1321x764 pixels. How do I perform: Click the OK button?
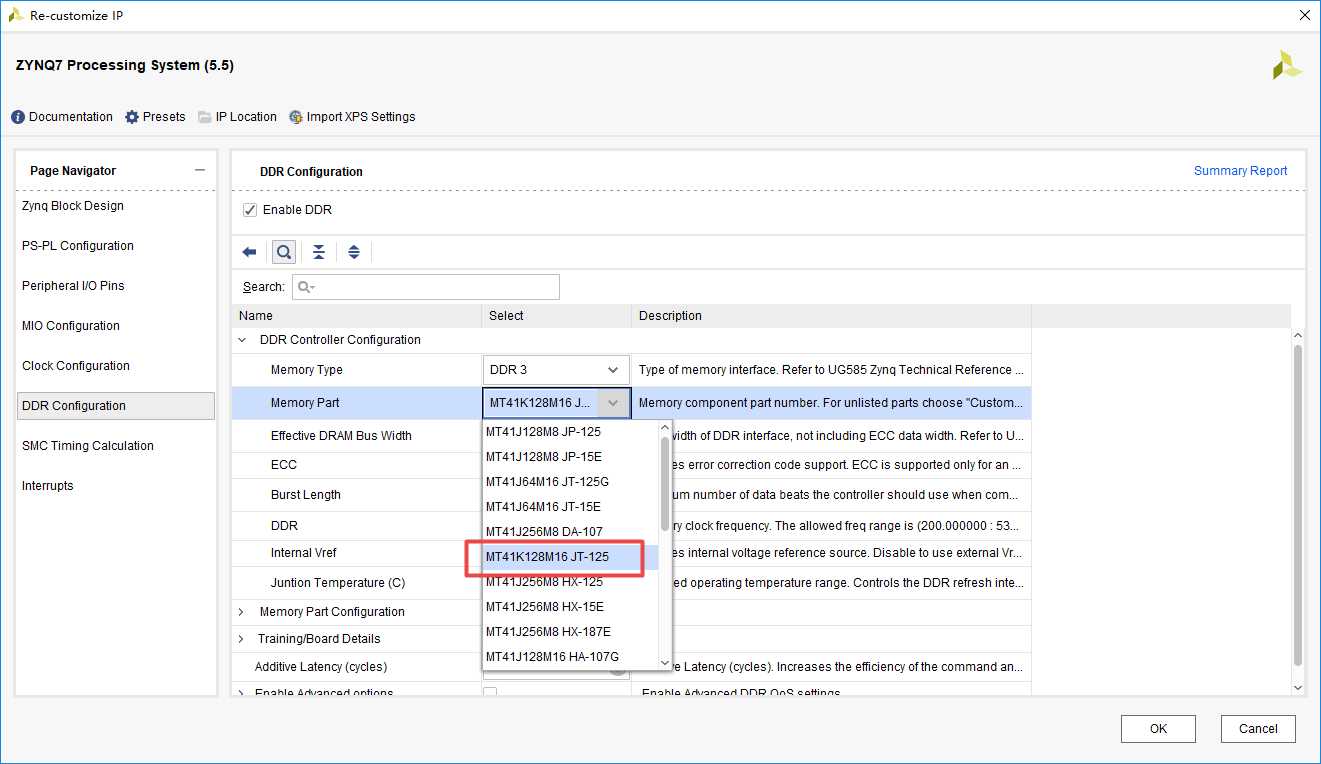point(1158,729)
